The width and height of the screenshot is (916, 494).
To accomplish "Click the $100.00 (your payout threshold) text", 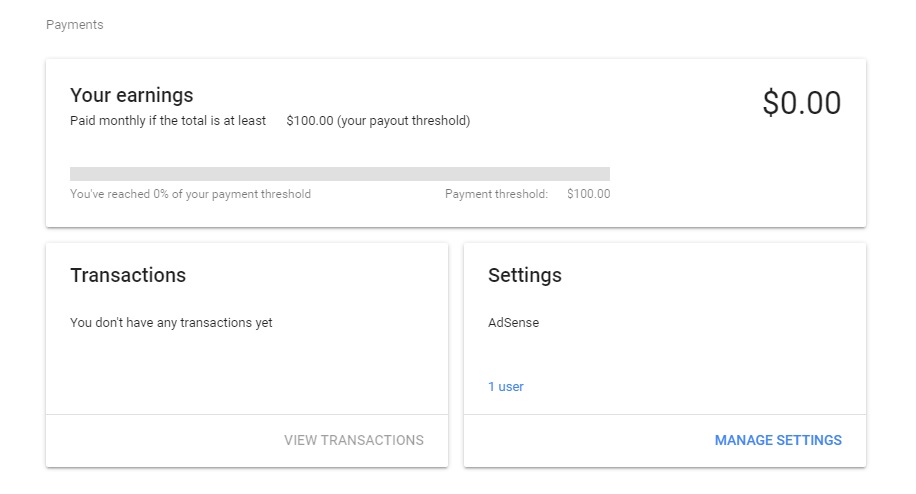I will coord(377,121).
